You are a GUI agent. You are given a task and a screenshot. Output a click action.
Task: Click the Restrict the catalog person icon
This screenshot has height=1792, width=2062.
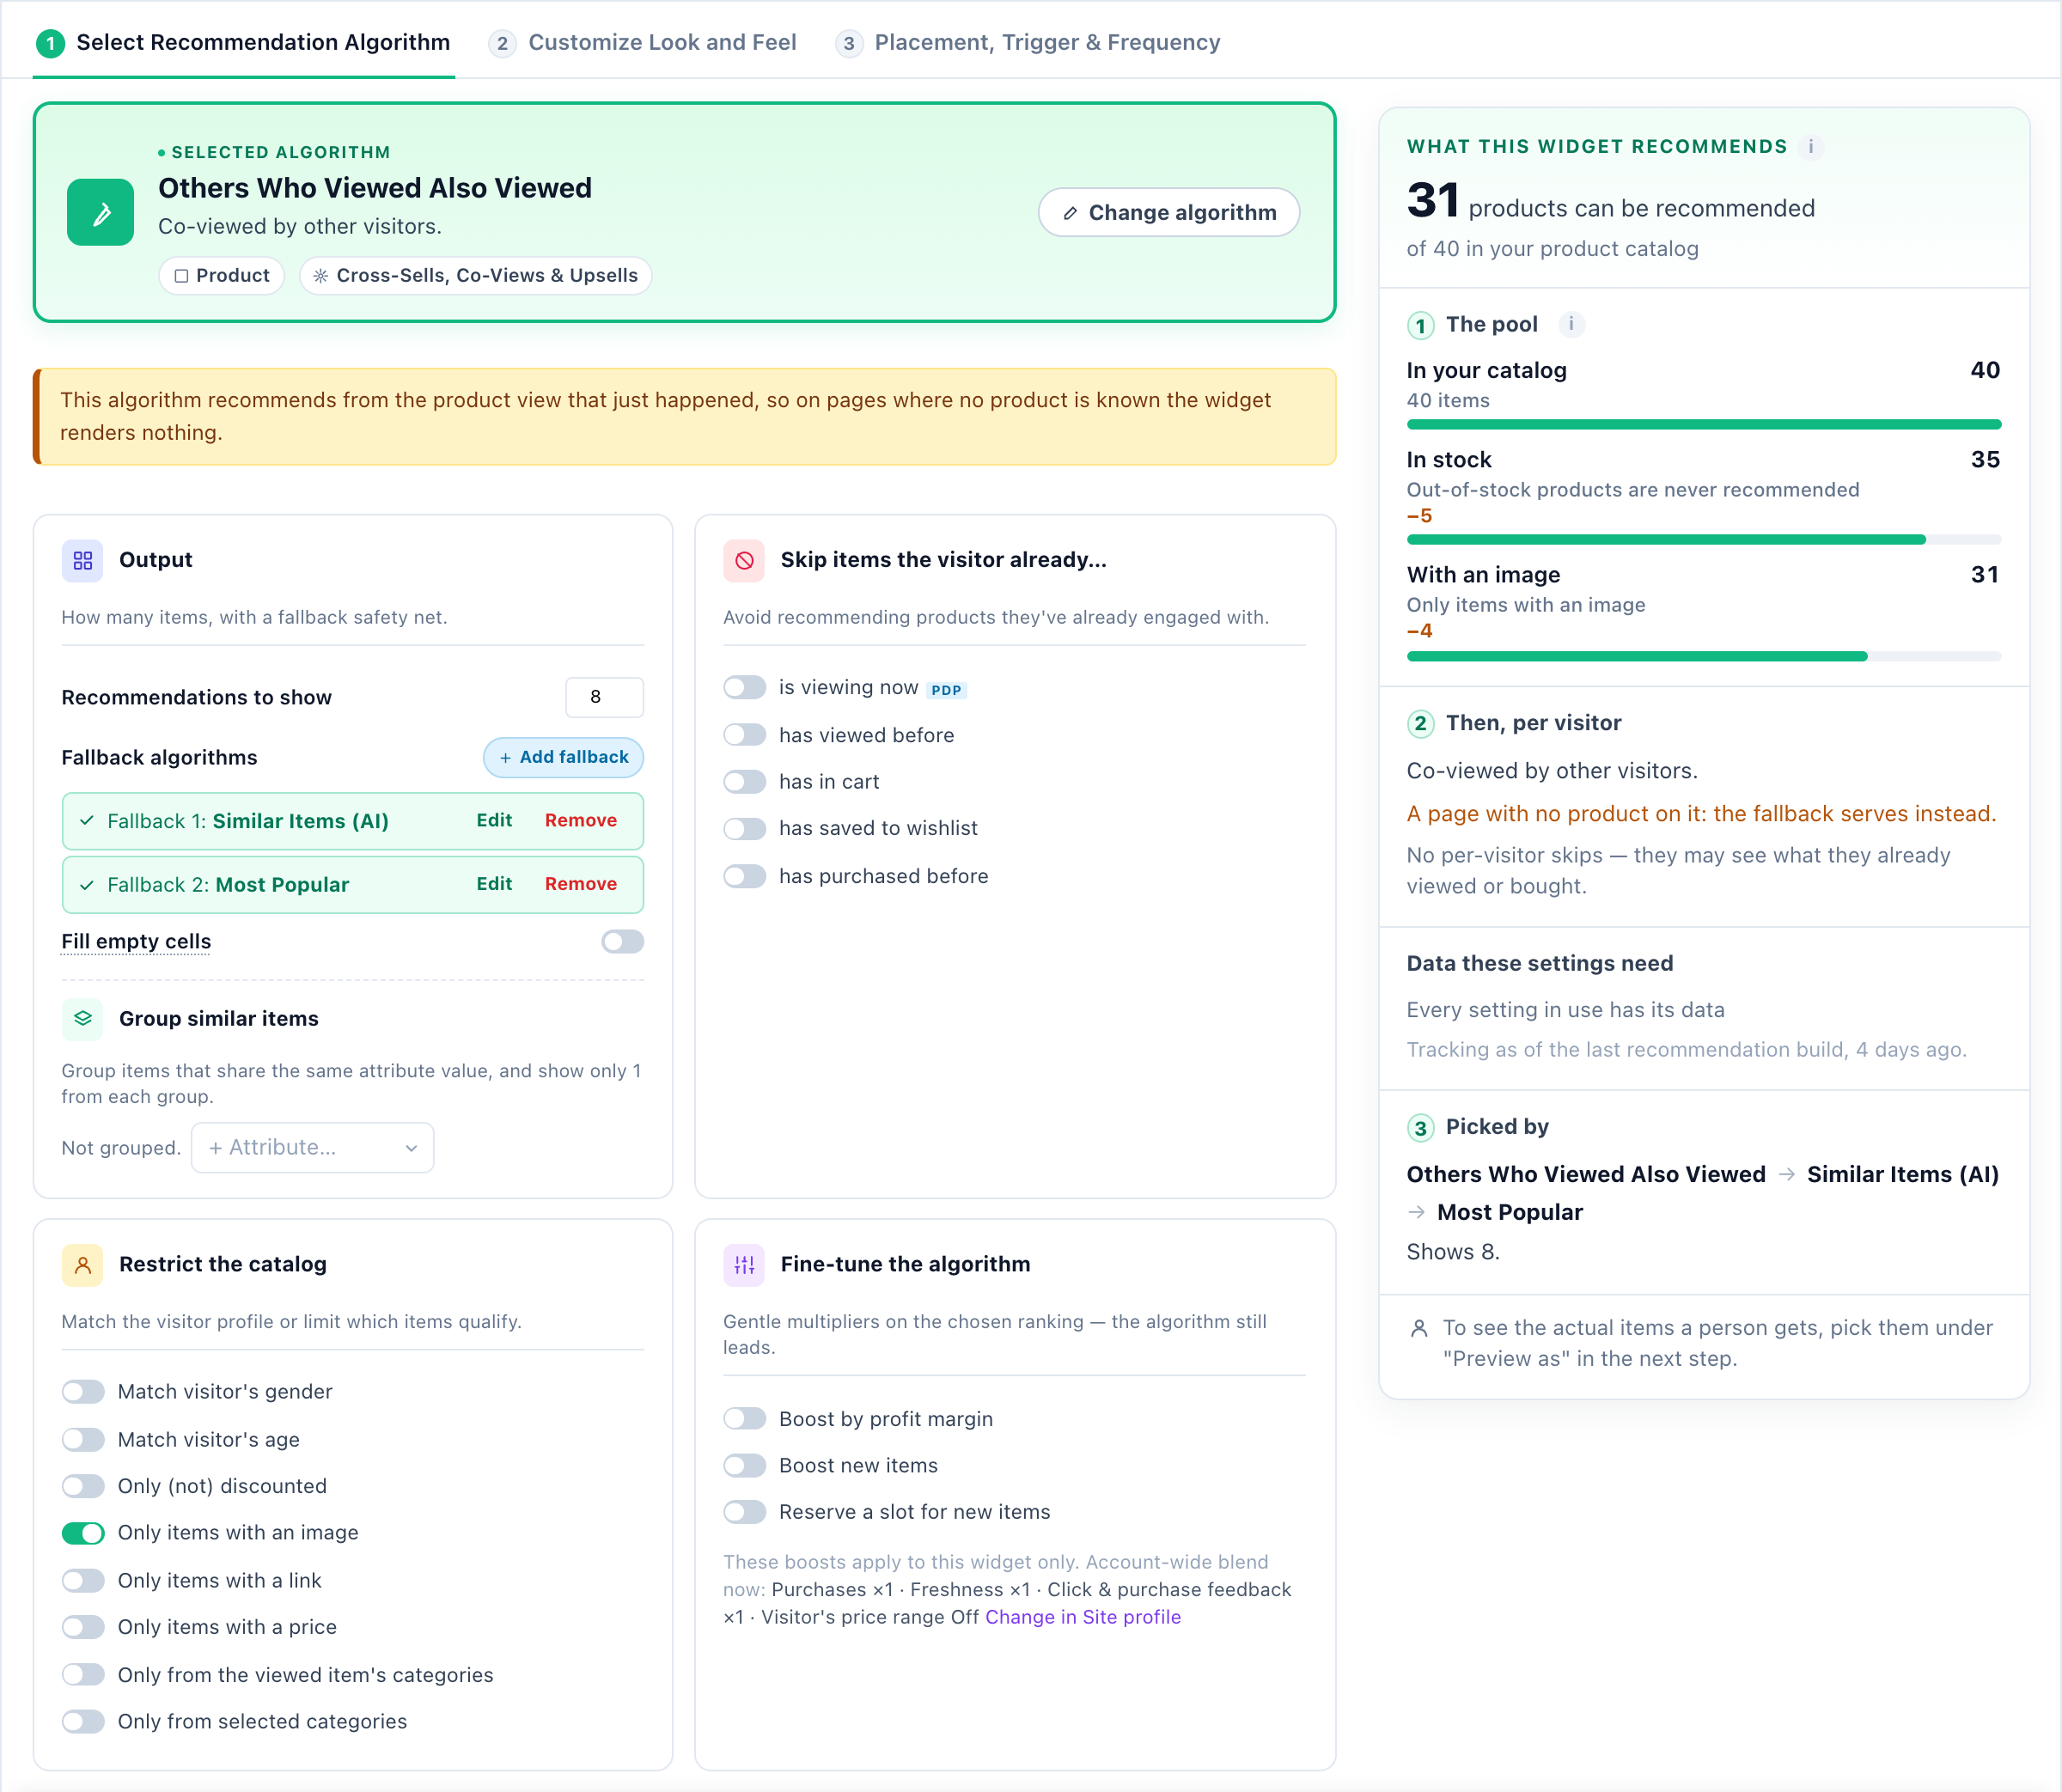[83, 1264]
